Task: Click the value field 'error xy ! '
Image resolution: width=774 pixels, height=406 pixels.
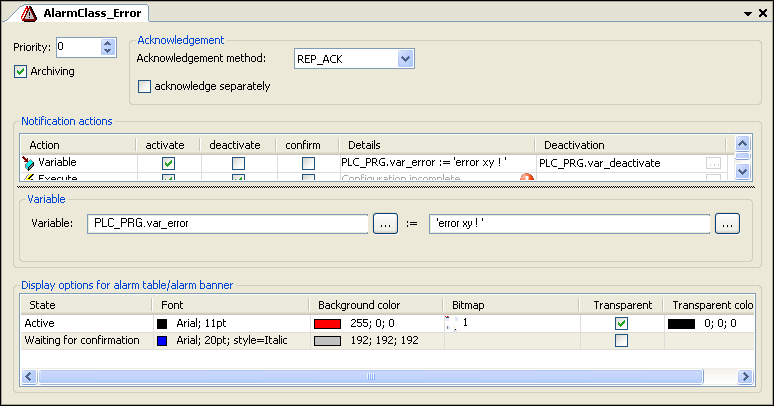Action: (570, 224)
